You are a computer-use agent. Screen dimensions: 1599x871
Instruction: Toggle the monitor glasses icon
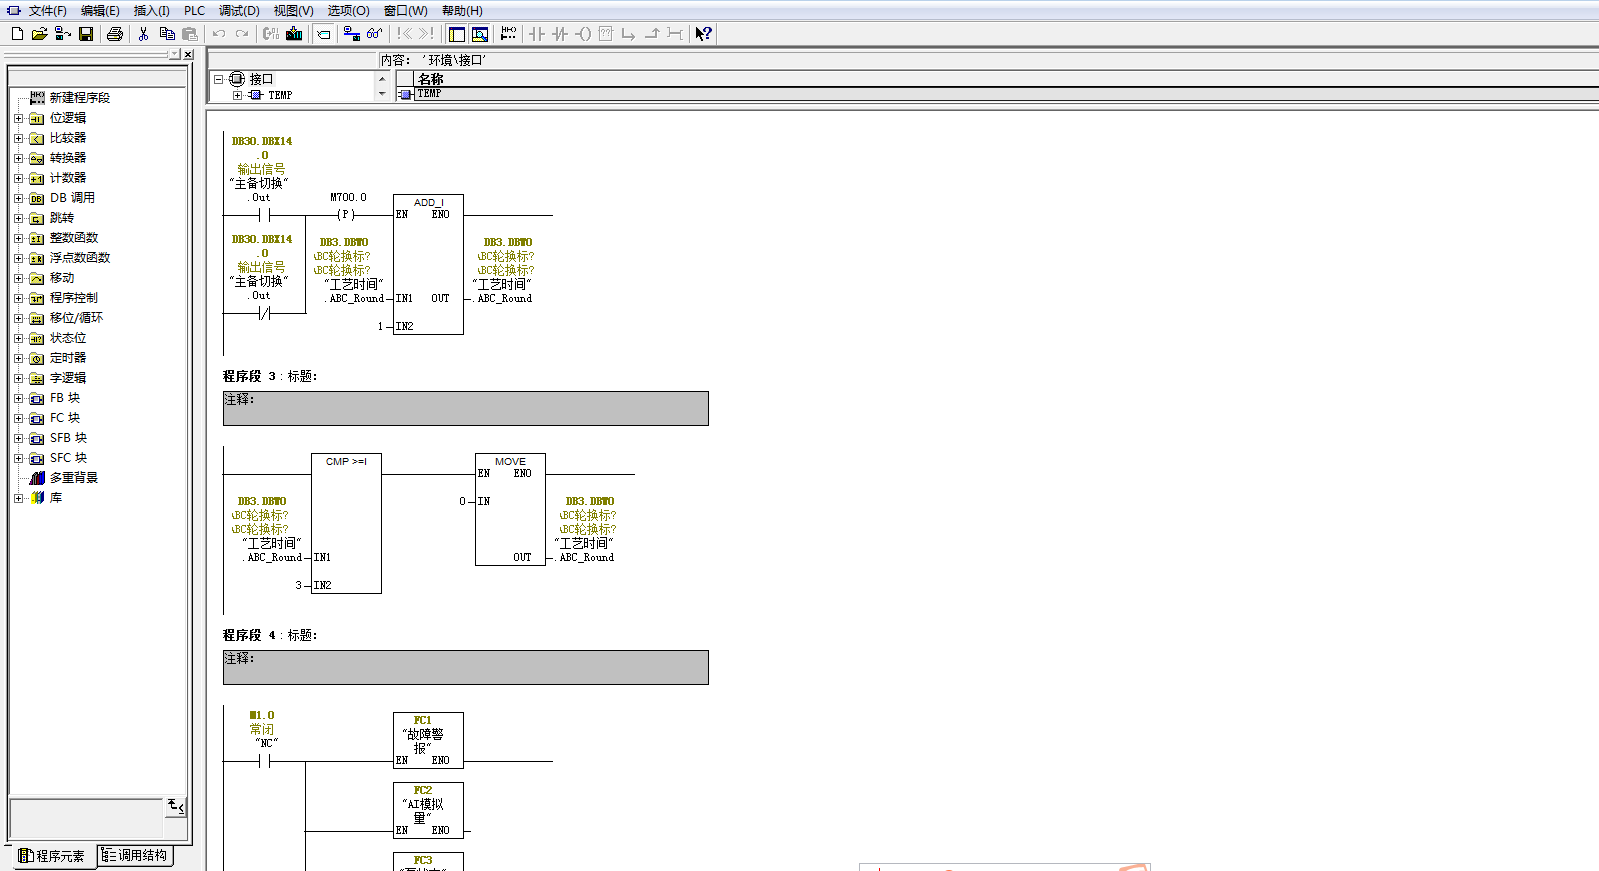point(375,34)
